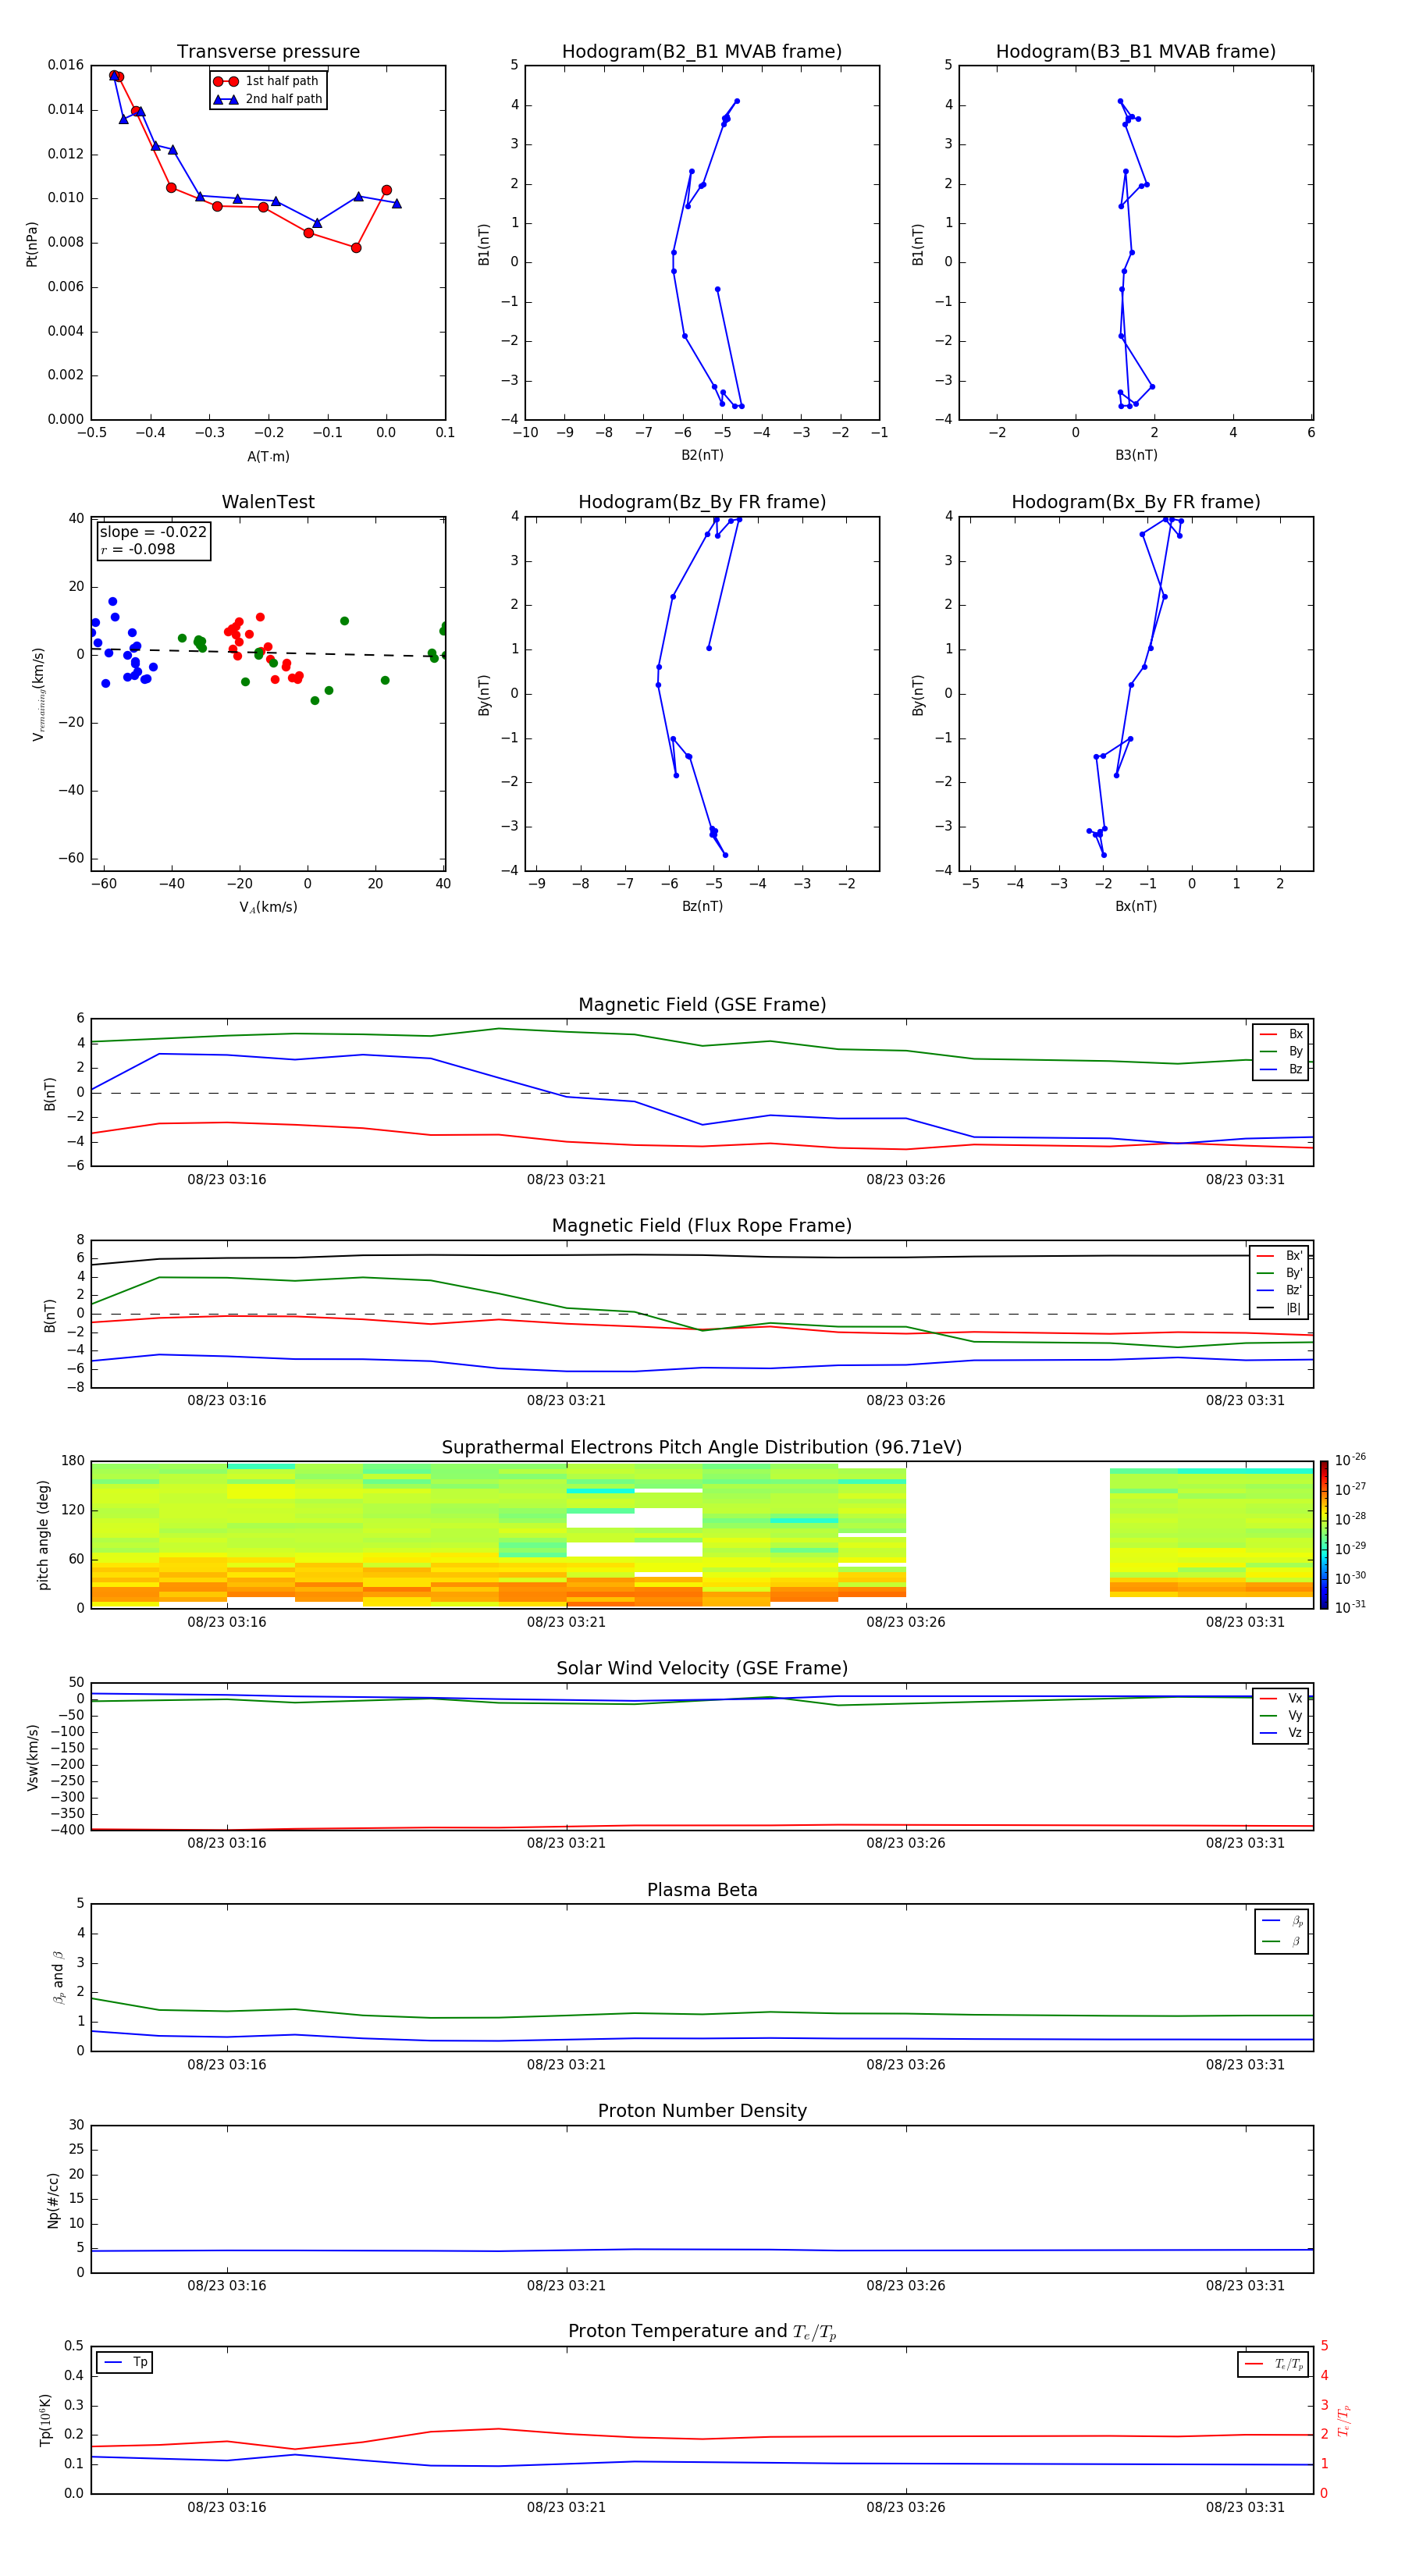Click the 'Suprathermal Electrons Pitch Angle Distribution' title

pos(701,1447)
